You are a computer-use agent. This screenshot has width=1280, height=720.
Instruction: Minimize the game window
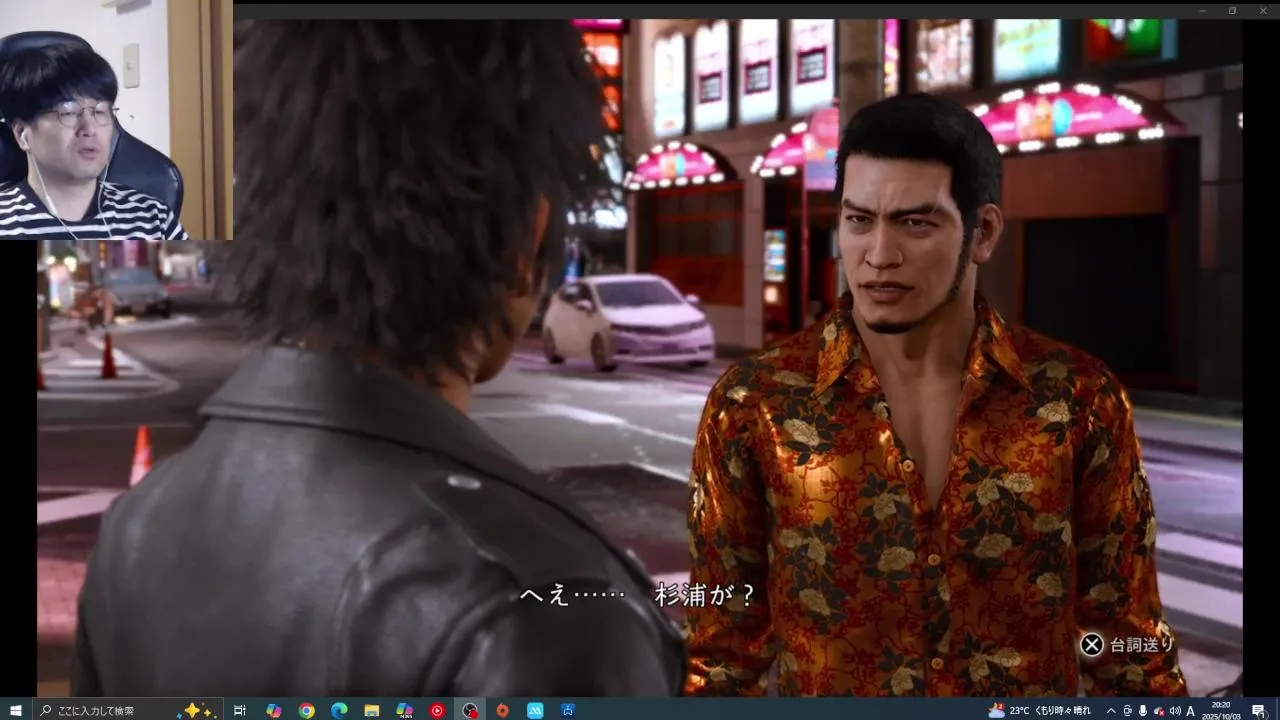click(1202, 10)
